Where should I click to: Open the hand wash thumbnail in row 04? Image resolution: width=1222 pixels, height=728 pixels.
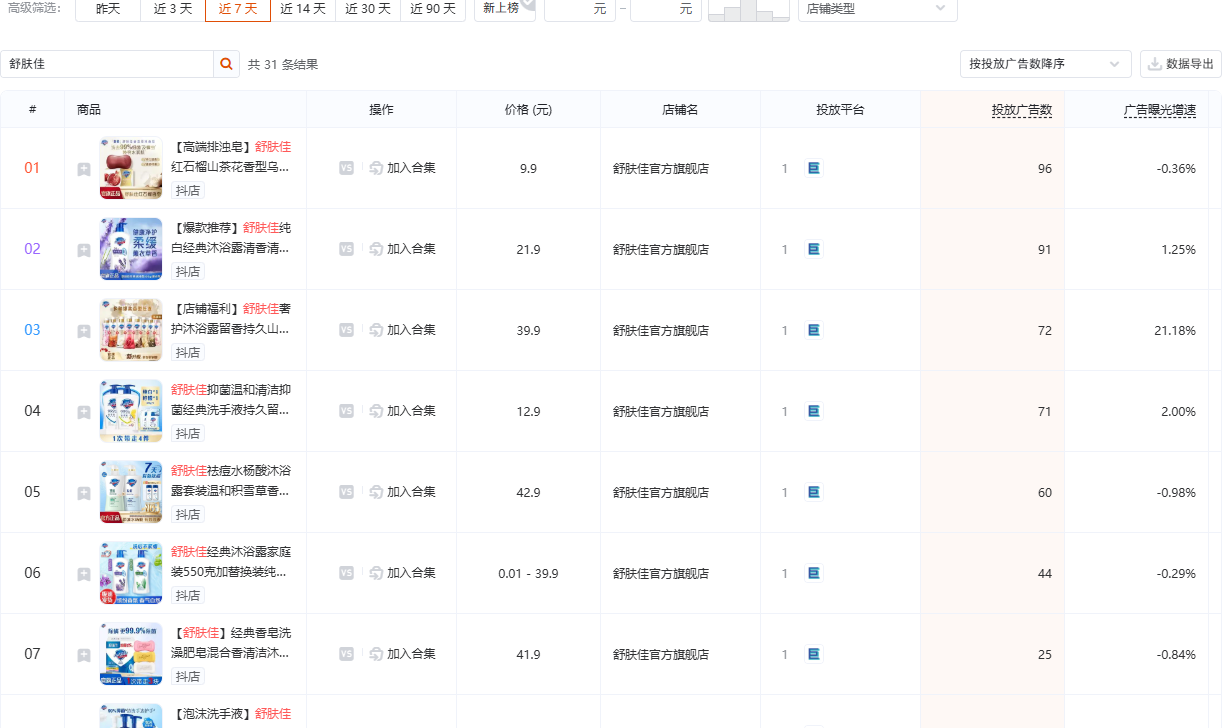pos(131,411)
